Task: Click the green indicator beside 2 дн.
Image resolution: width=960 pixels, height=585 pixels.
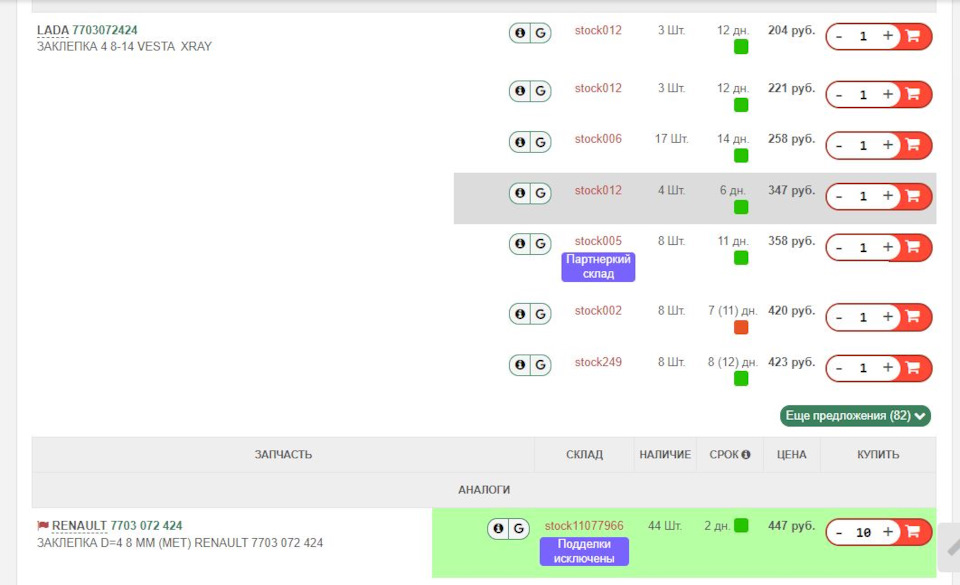Action: tap(741, 526)
